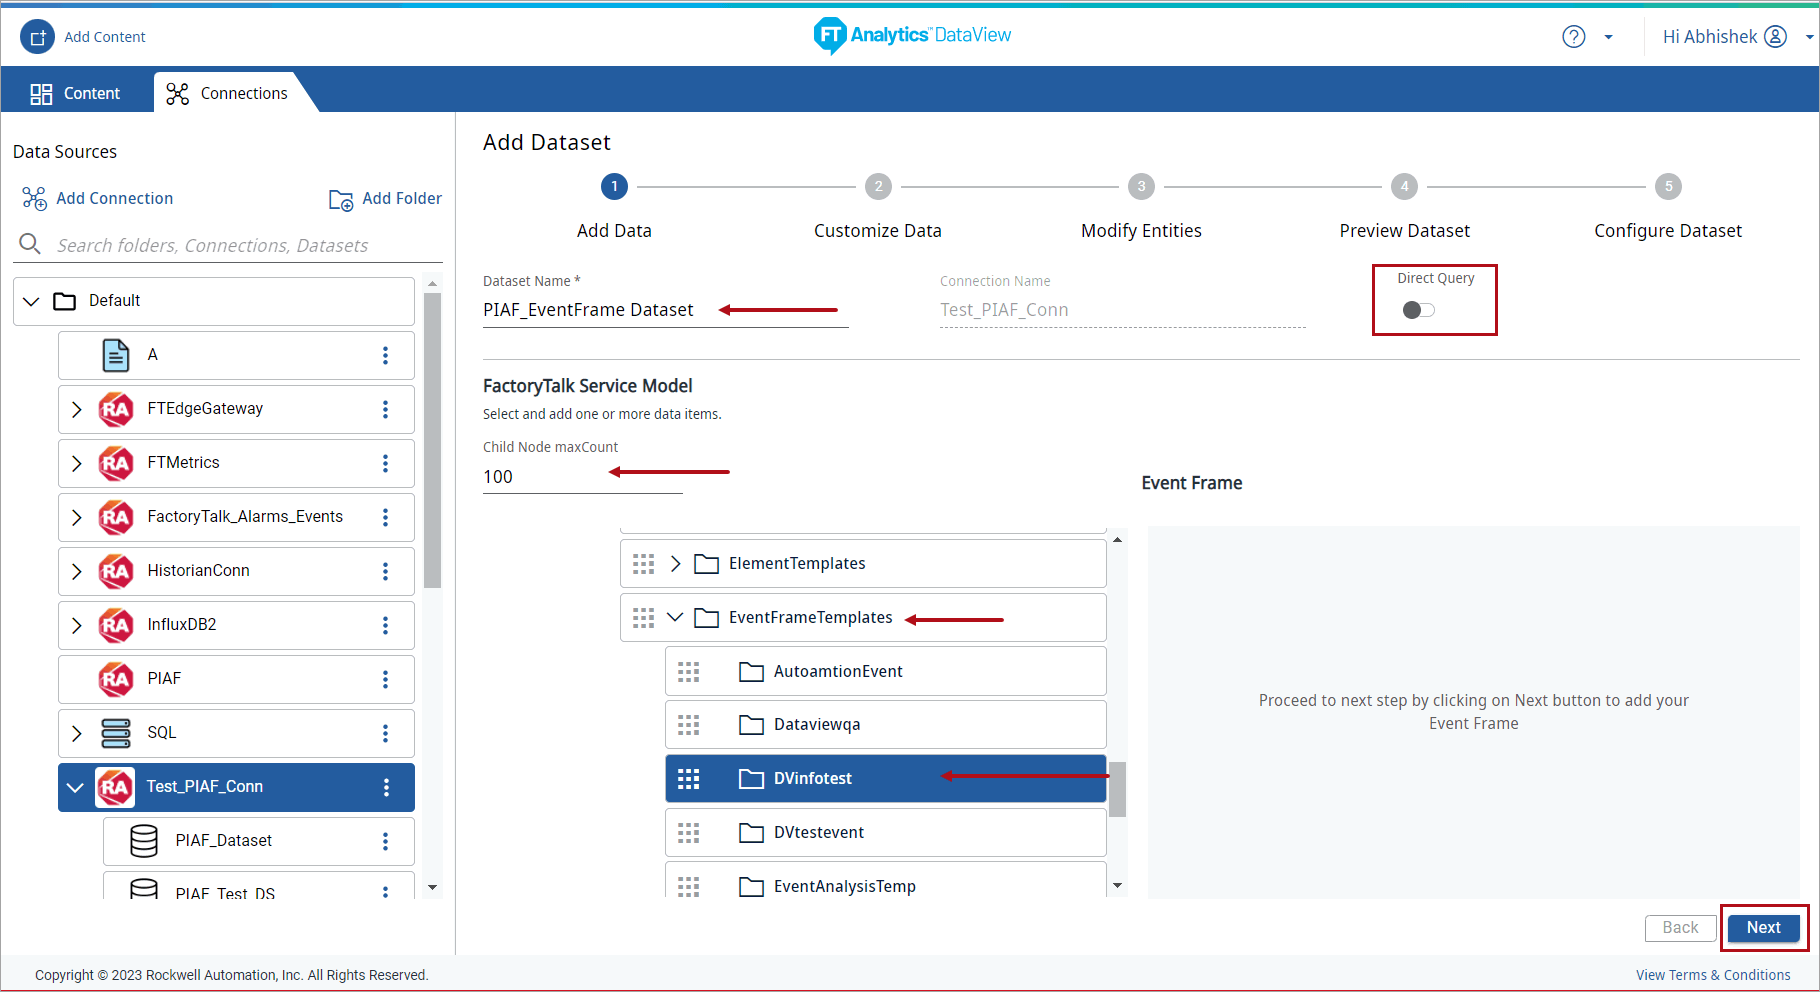Expand the FactoryTalk_Alarms_Events connection
1820x992 pixels.
coord(77,517)
